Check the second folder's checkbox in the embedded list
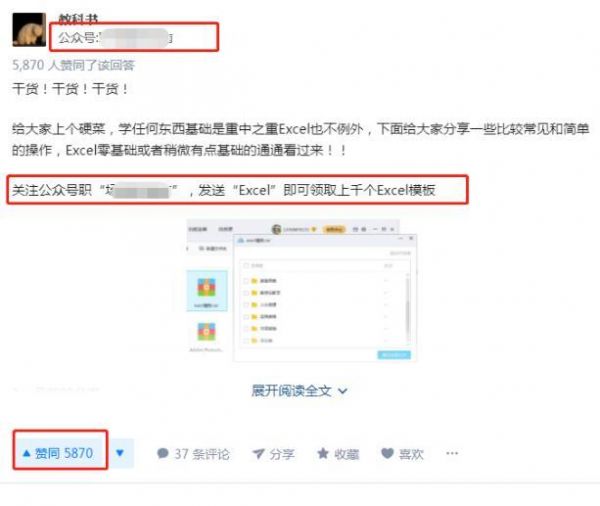The width and height of the screenshot is (600, 506). (246, 293)
